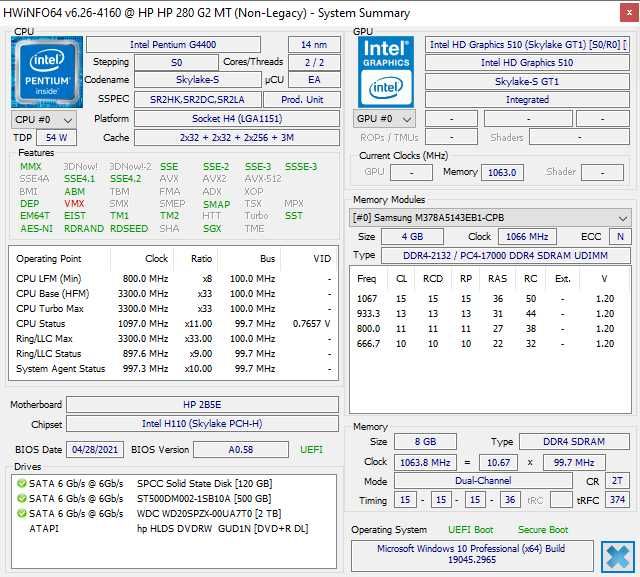Select the Ring/LLC Max operating point row
Viewport: 640px width, 577px height.
(173, 339)
